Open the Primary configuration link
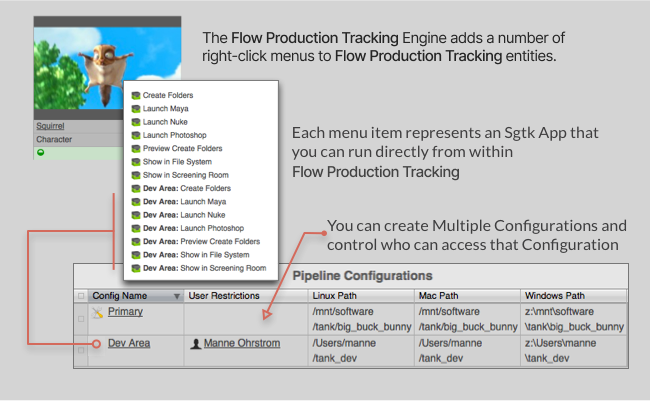The image size is (650, 401). pos(124,312)
